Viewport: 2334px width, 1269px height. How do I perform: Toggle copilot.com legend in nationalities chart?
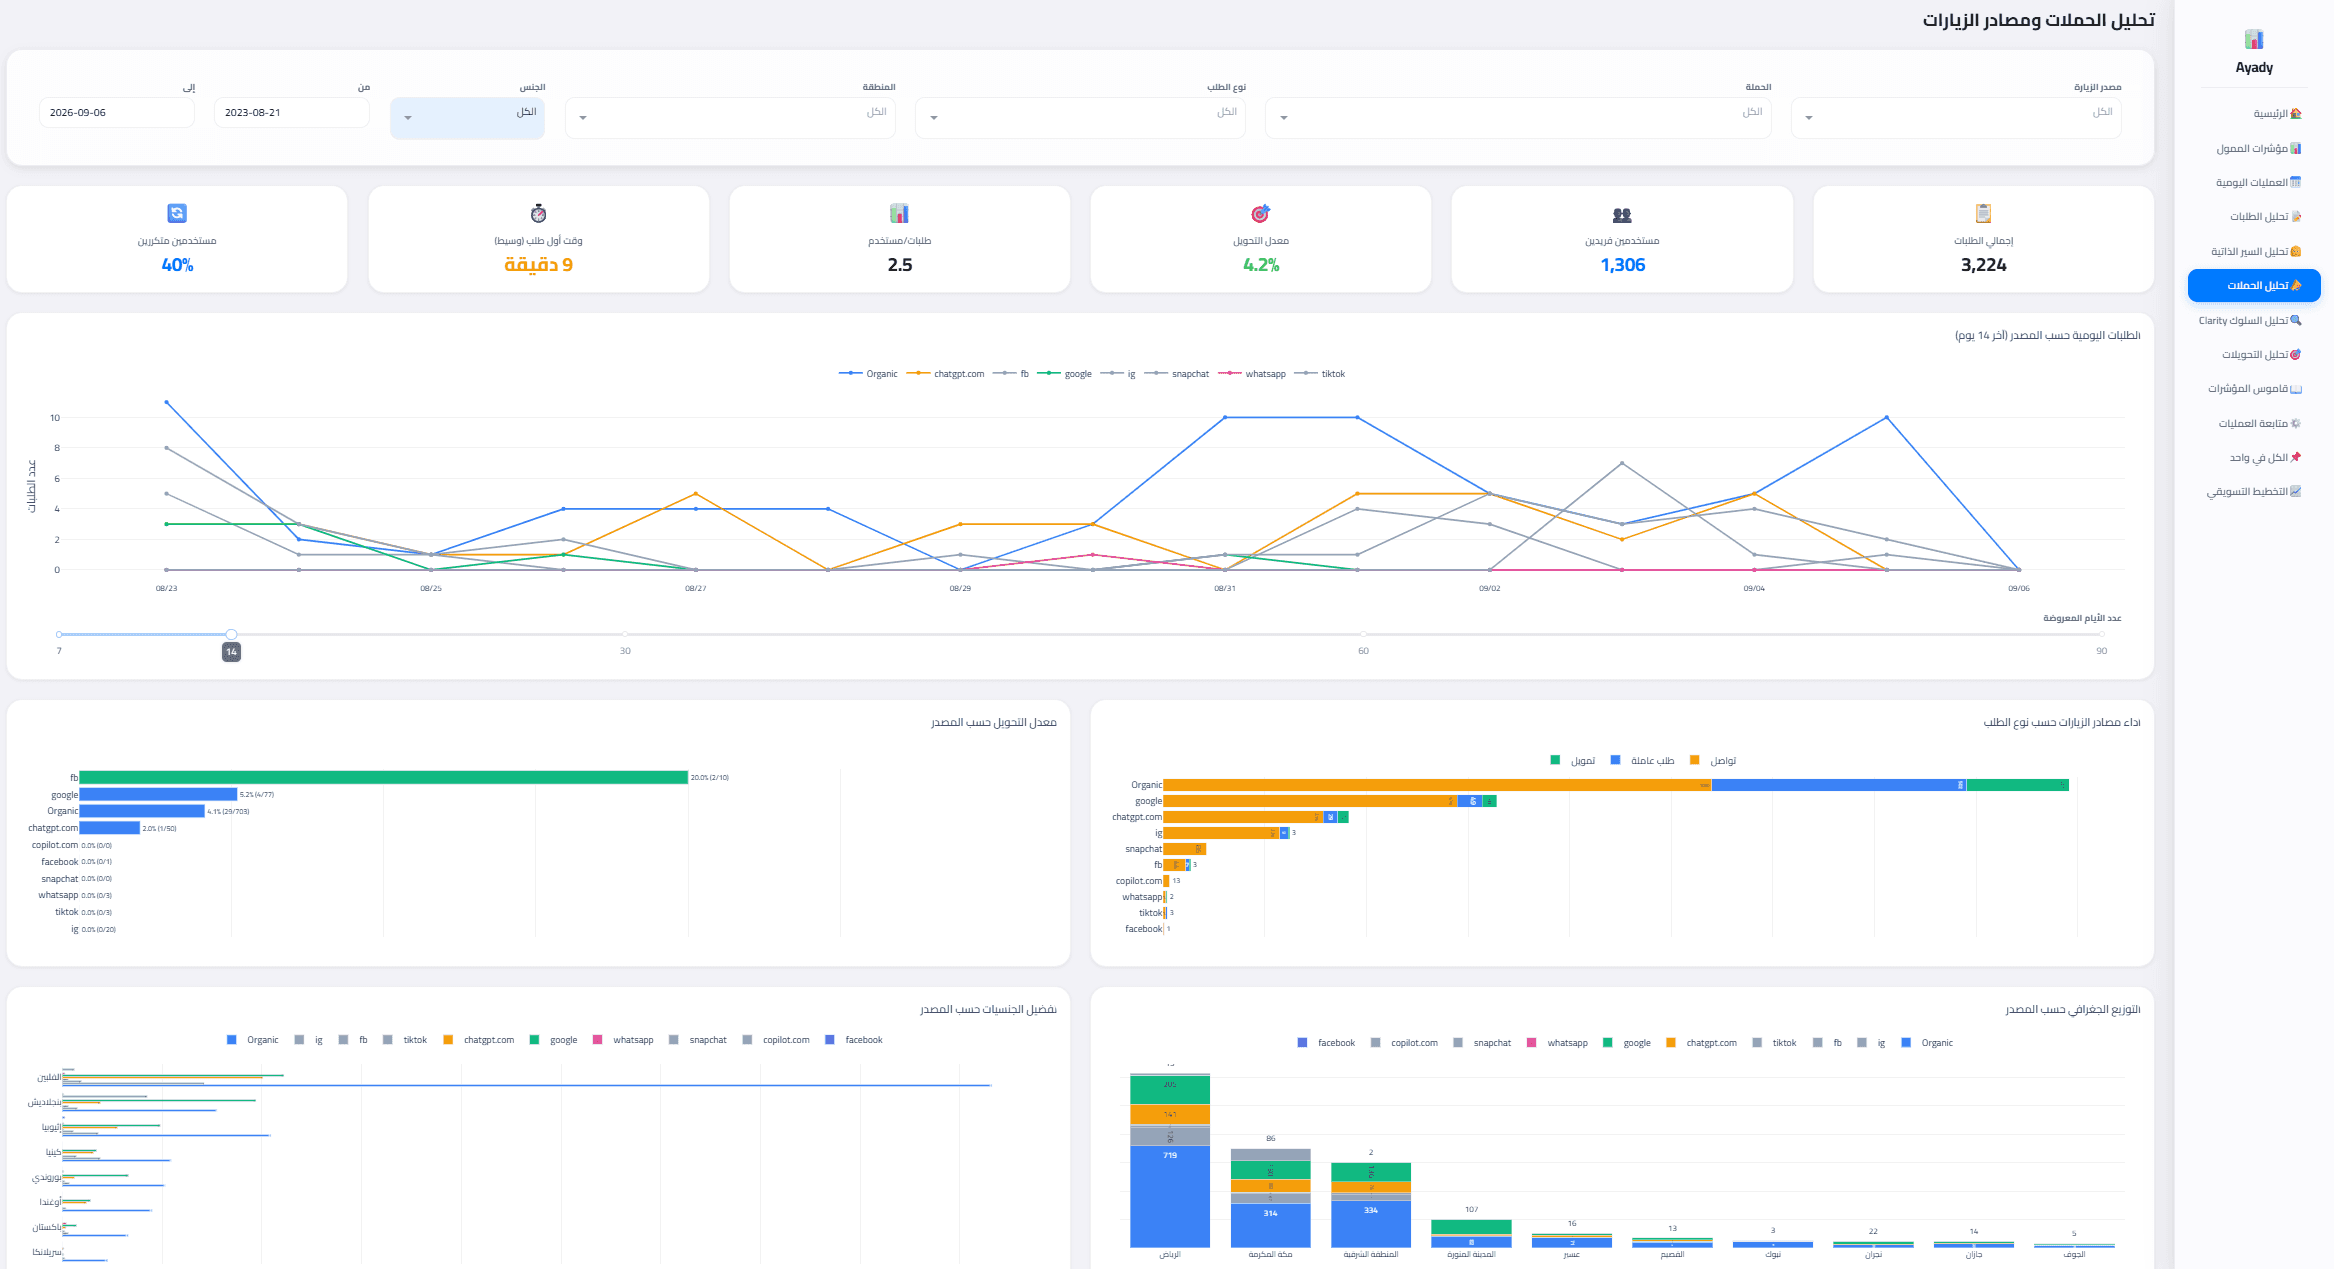pos(777,1040)
